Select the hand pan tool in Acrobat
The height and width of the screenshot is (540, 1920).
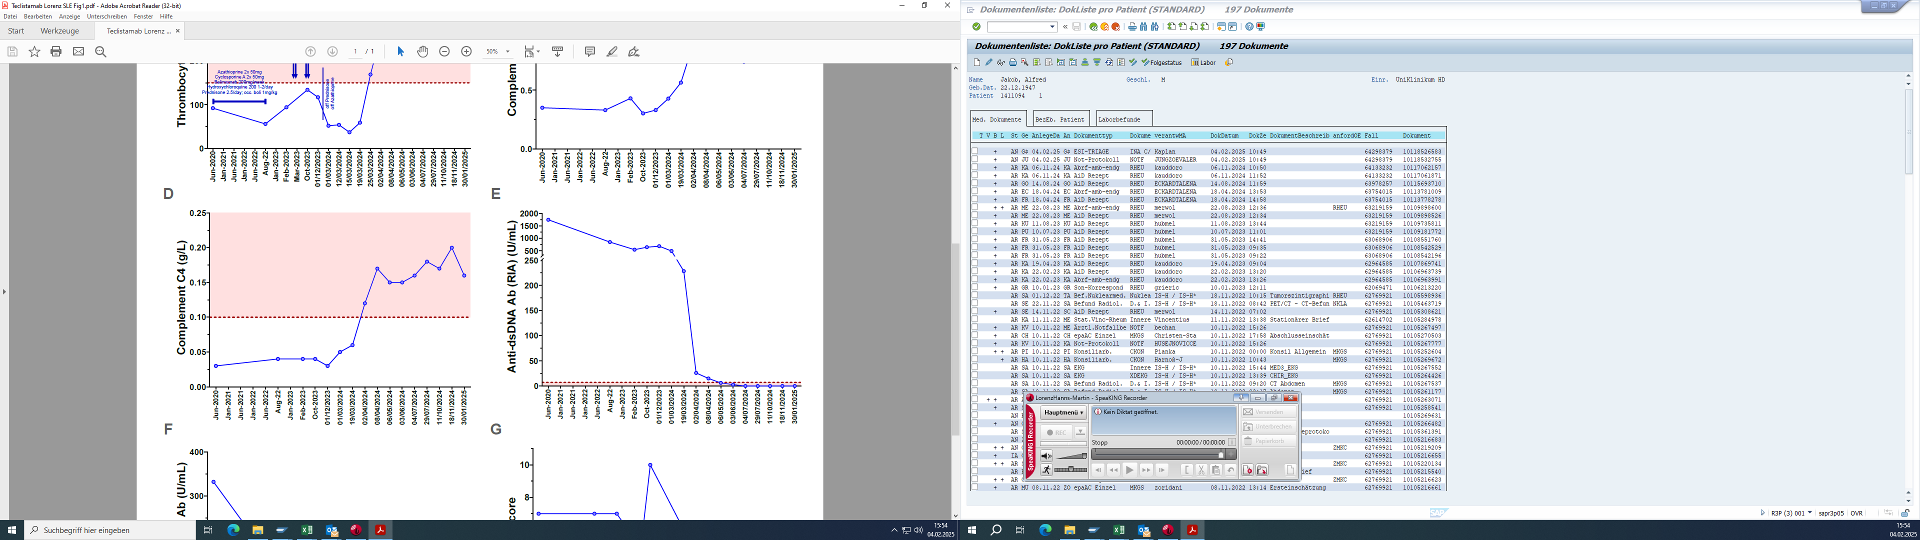422,51
